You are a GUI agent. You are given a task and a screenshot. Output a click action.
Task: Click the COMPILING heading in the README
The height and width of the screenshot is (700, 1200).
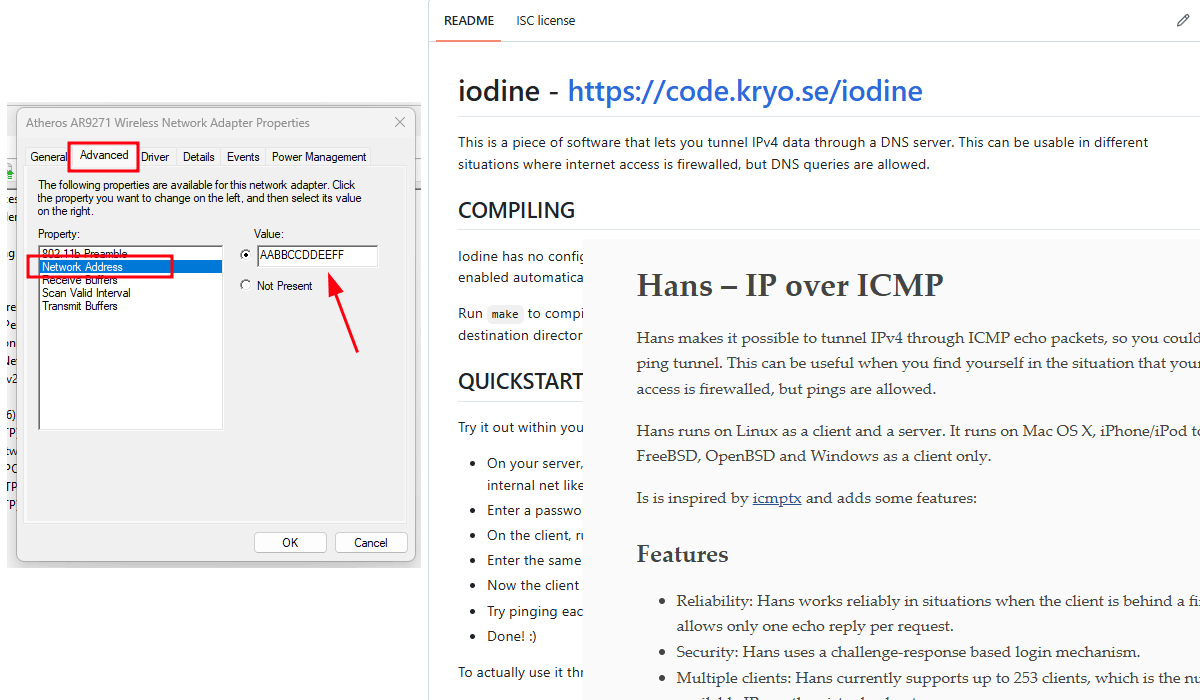[x=516, y=211]
